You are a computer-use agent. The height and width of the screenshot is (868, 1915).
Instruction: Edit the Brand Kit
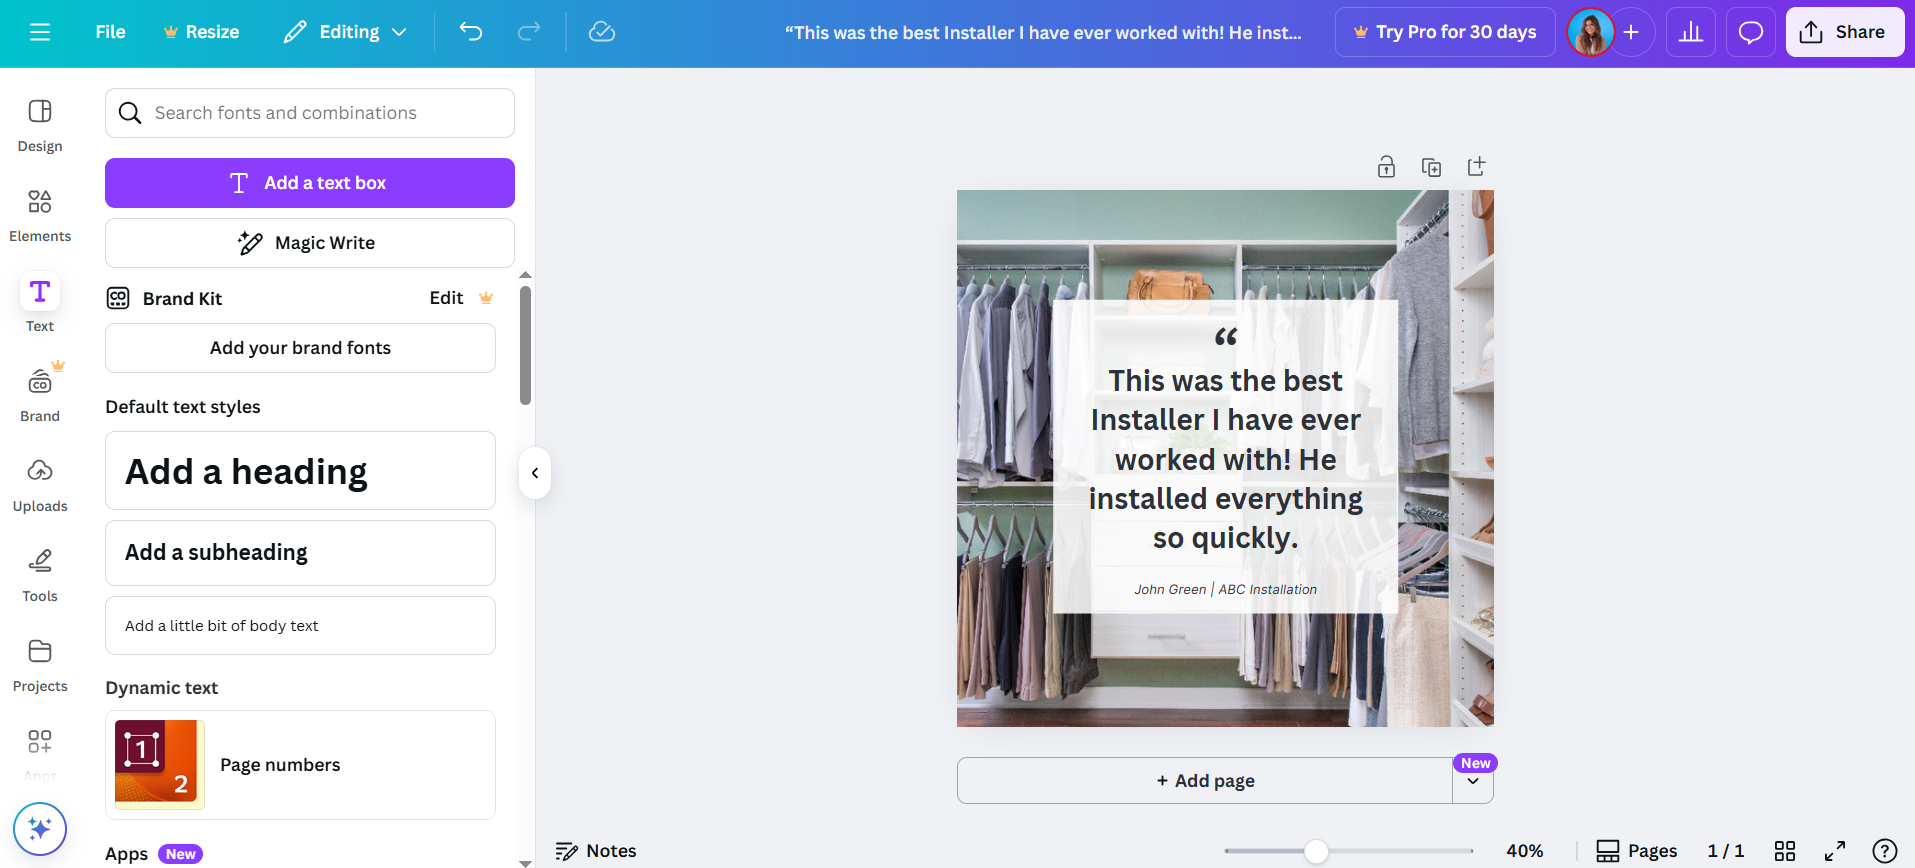[446, 298]
